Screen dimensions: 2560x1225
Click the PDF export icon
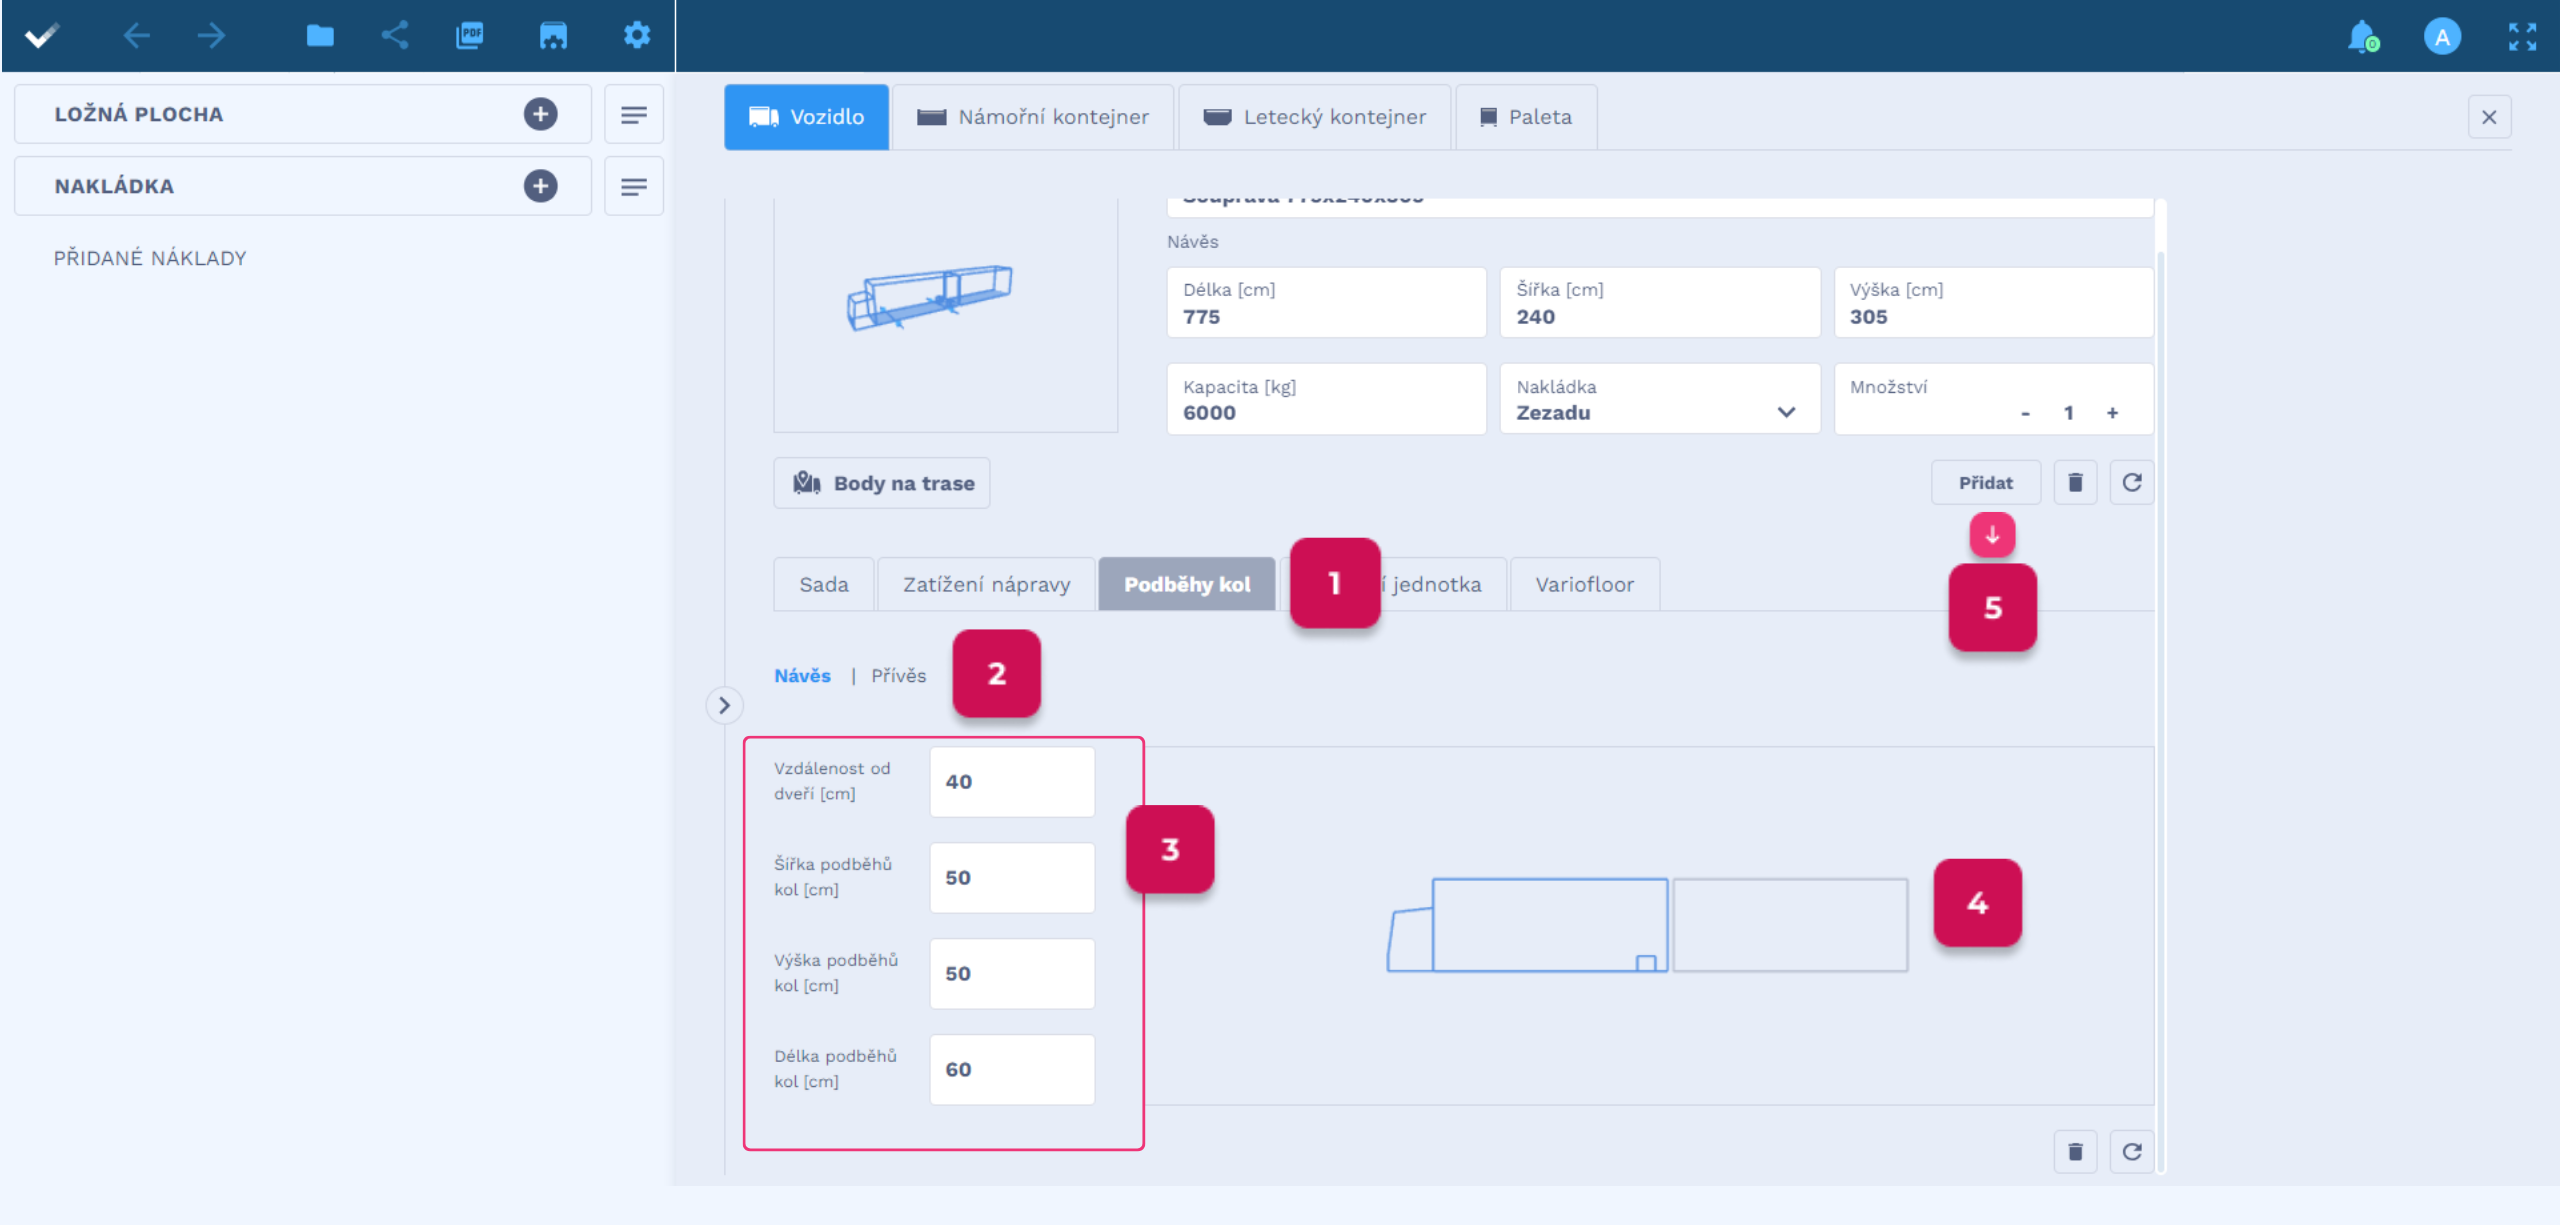469,36
